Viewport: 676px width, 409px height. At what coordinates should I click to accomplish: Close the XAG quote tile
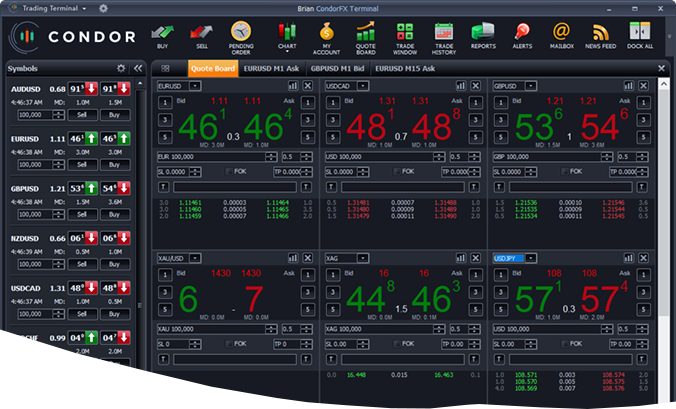(x=476, y=258)
